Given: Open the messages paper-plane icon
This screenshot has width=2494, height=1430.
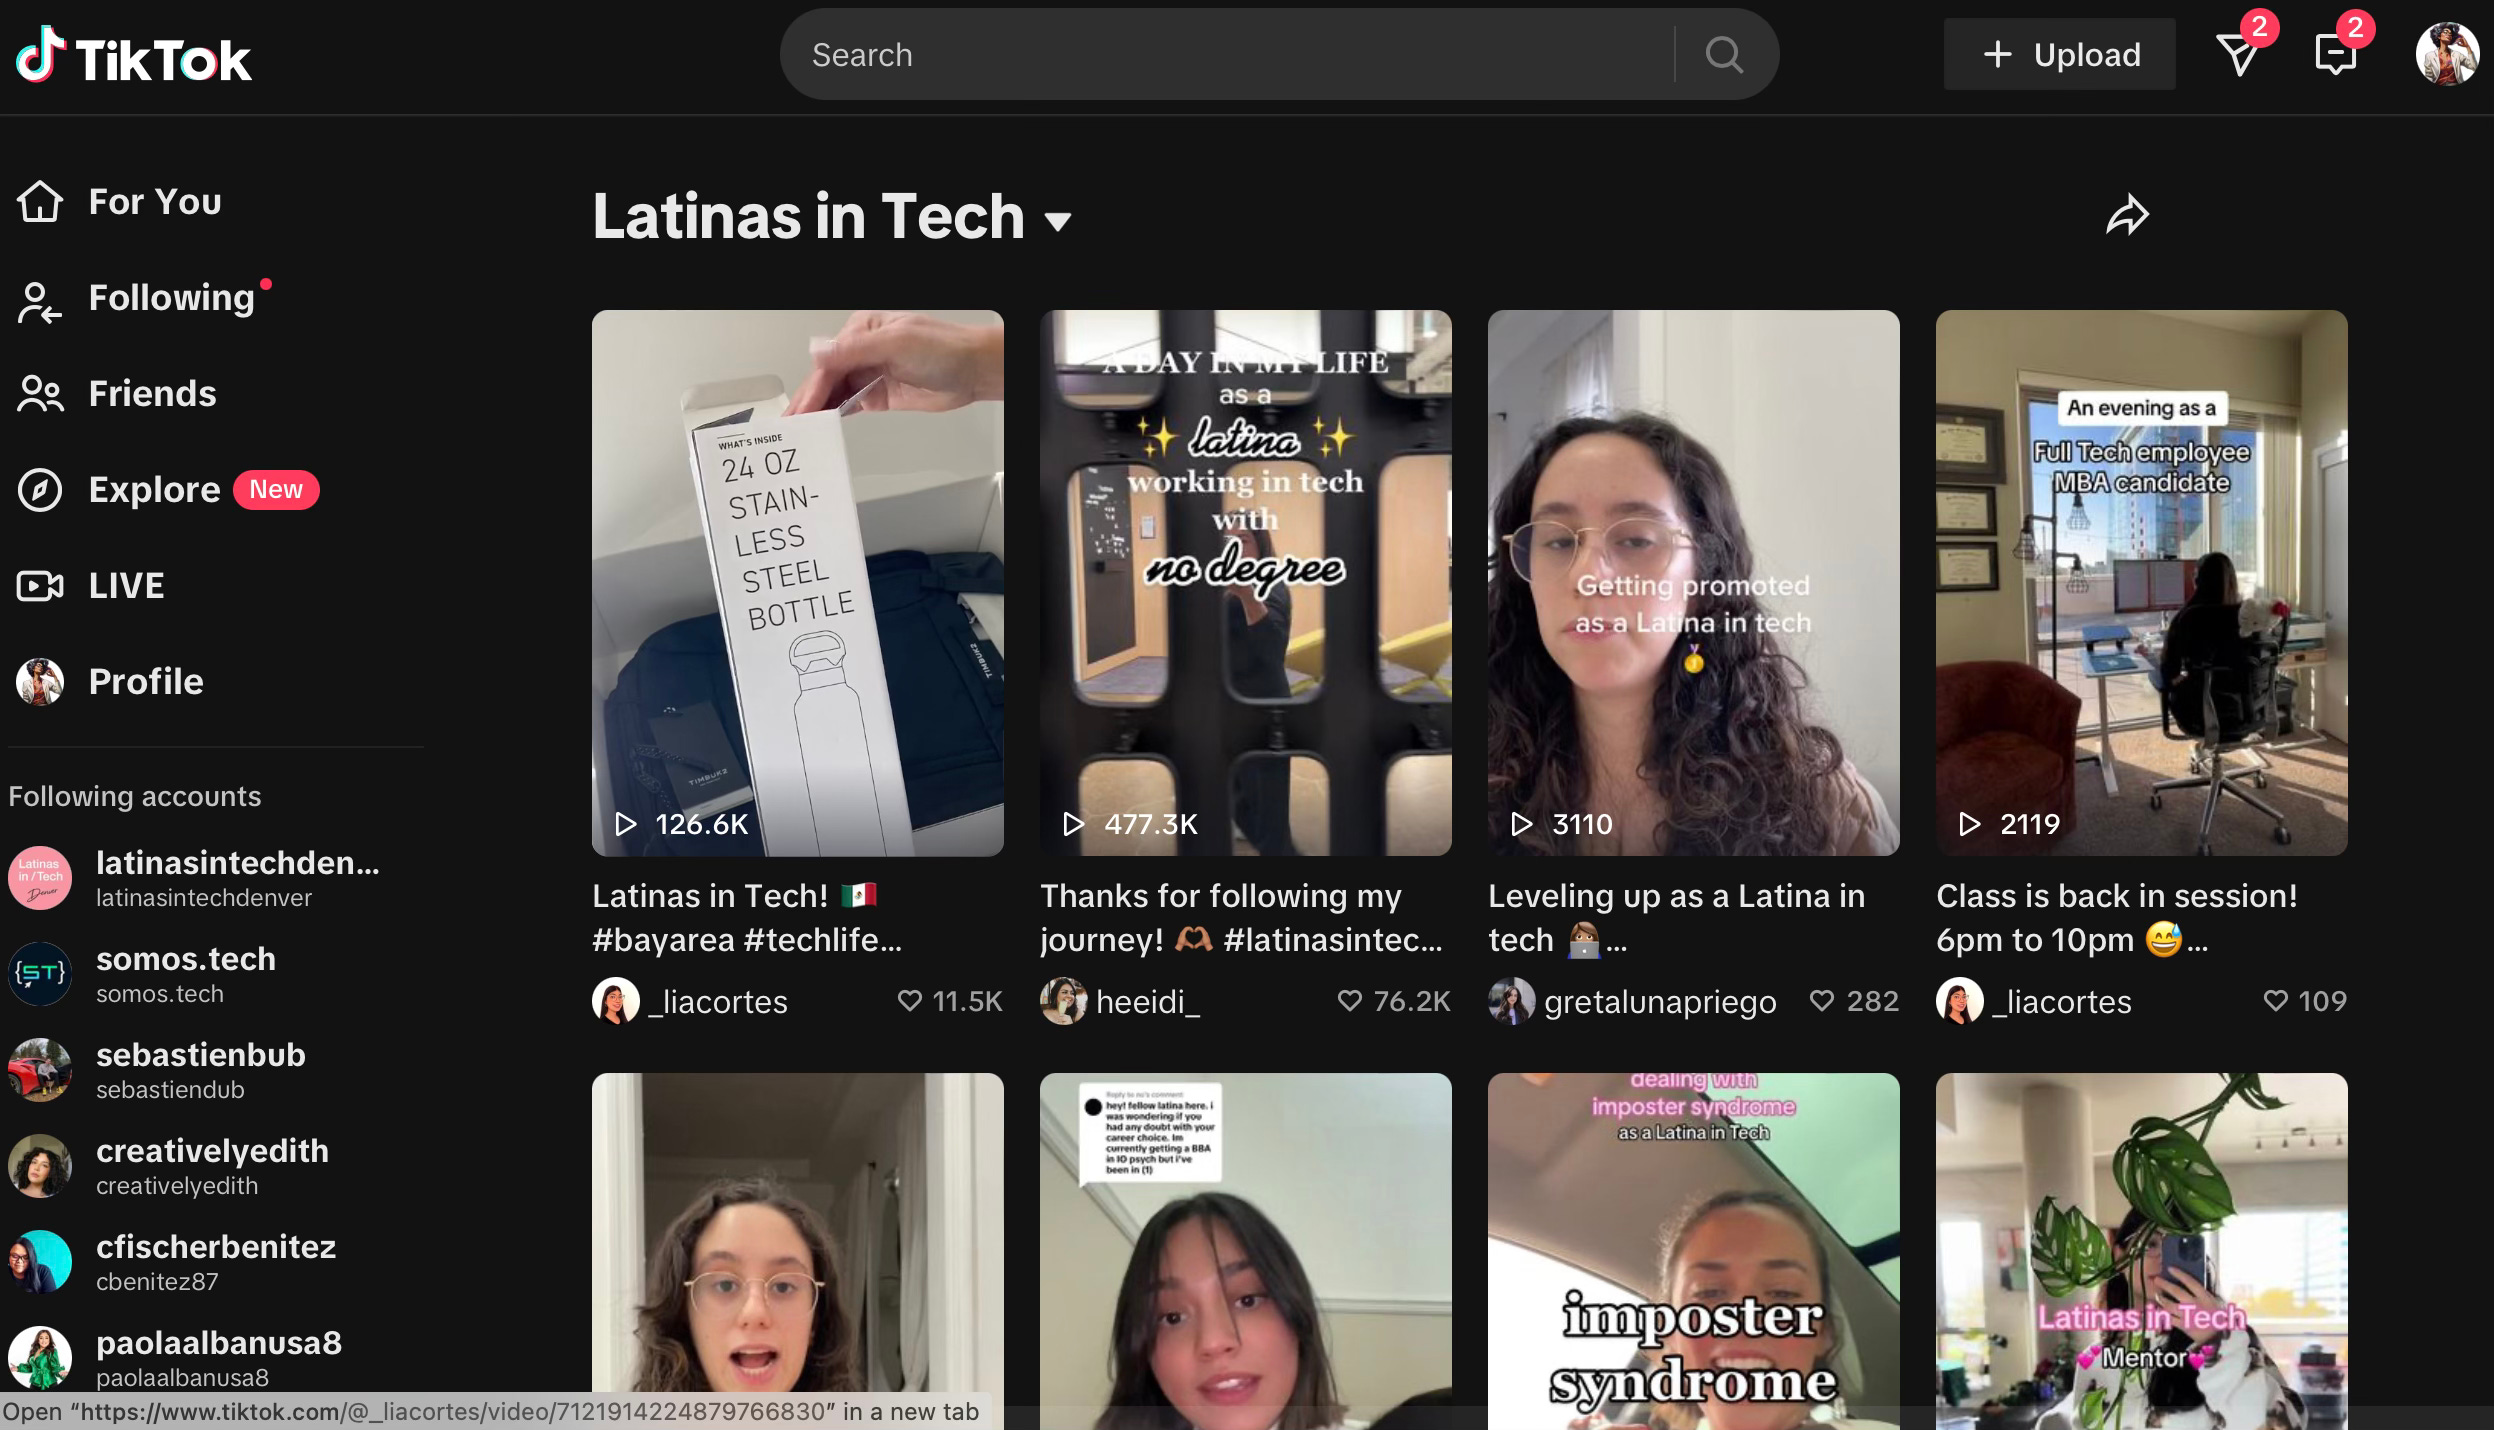Looking at the screenshot, I should point(2238,54).
